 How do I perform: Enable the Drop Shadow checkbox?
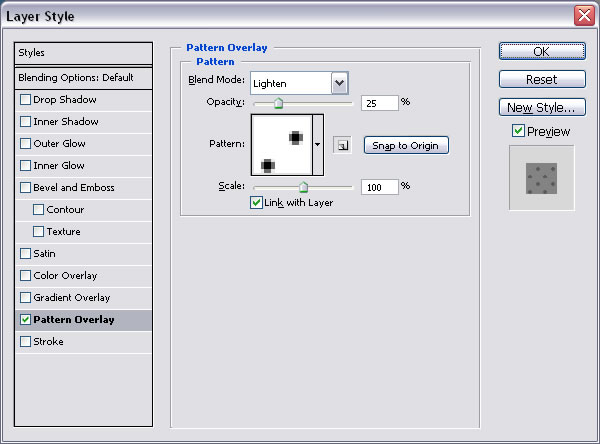pyautogui.click(x=25, y=100)
